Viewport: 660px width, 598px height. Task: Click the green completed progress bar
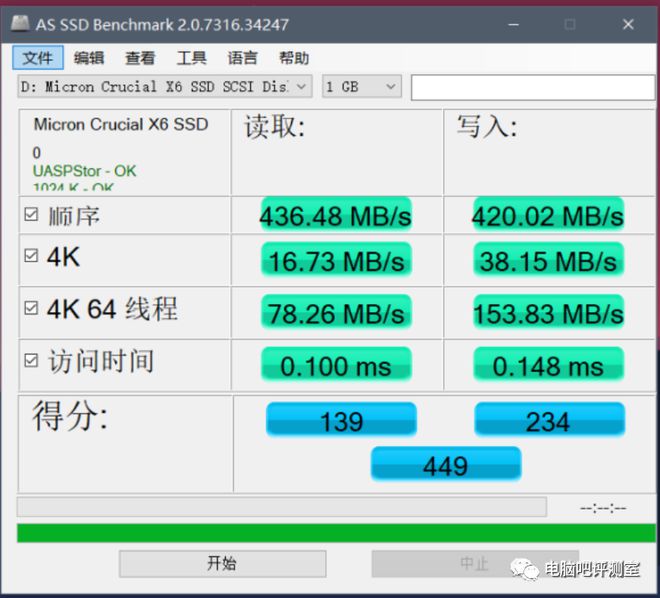336,533
